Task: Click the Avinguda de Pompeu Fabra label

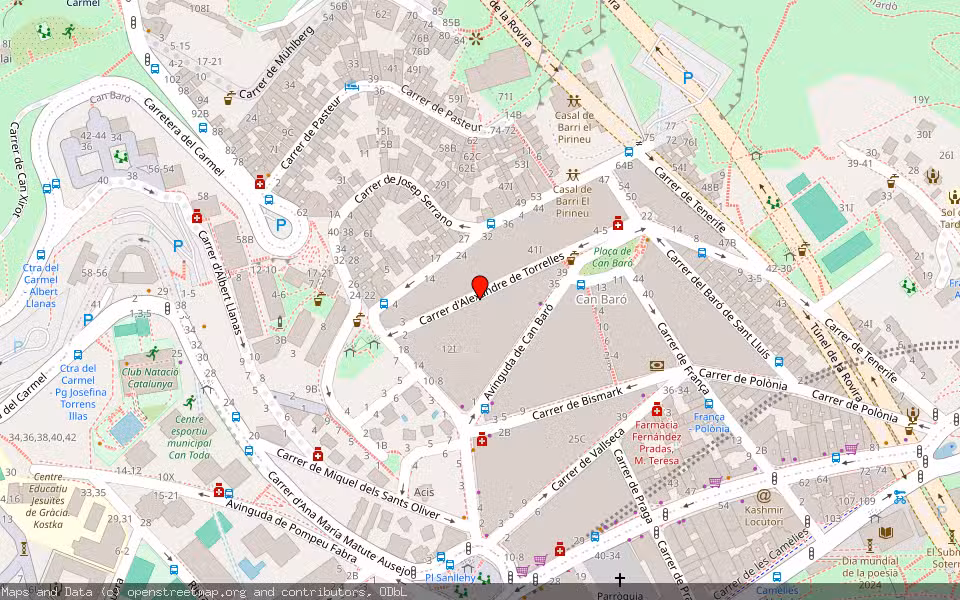Action: (291, 531)
